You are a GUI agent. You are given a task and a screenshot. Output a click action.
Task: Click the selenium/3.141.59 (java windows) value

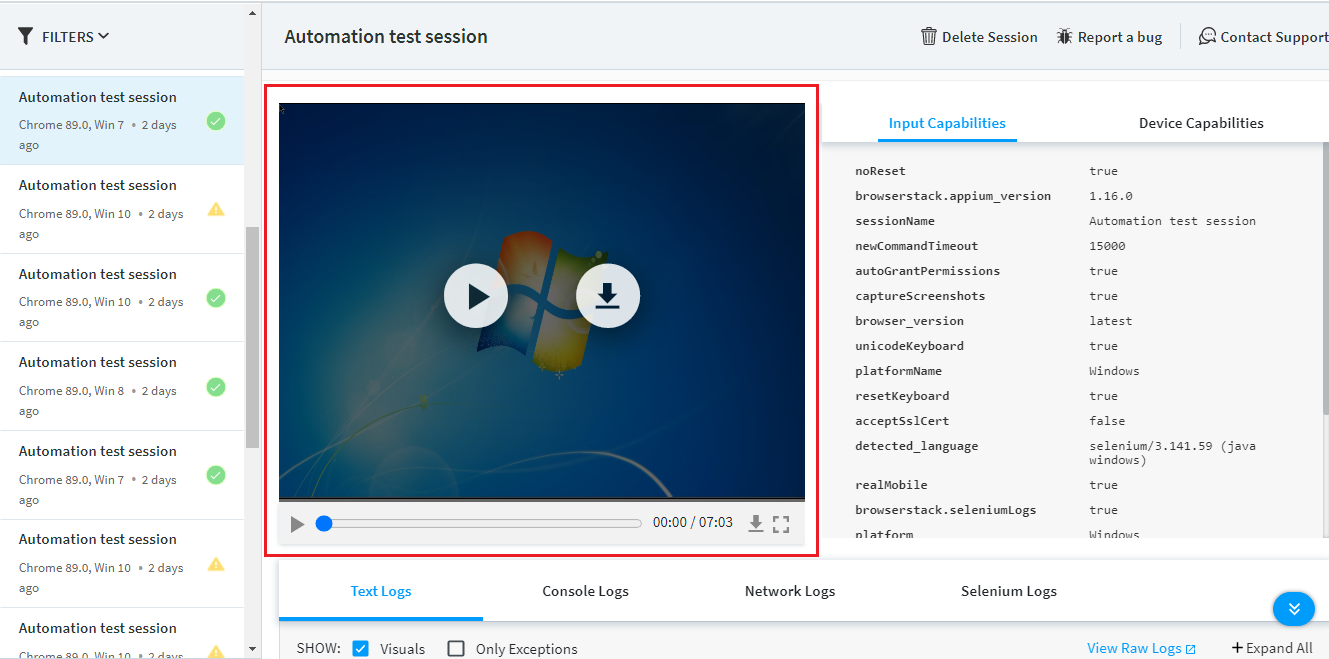[1172, 453]
